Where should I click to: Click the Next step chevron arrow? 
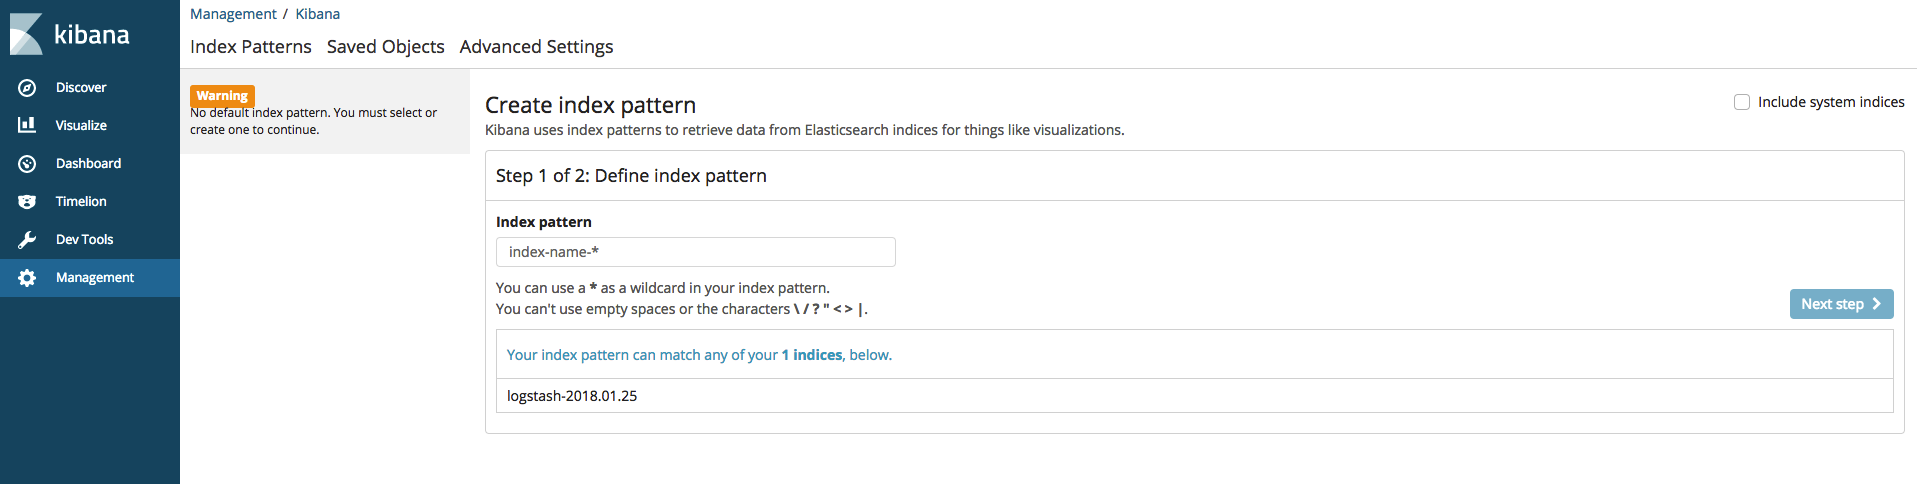(1876, 304)
